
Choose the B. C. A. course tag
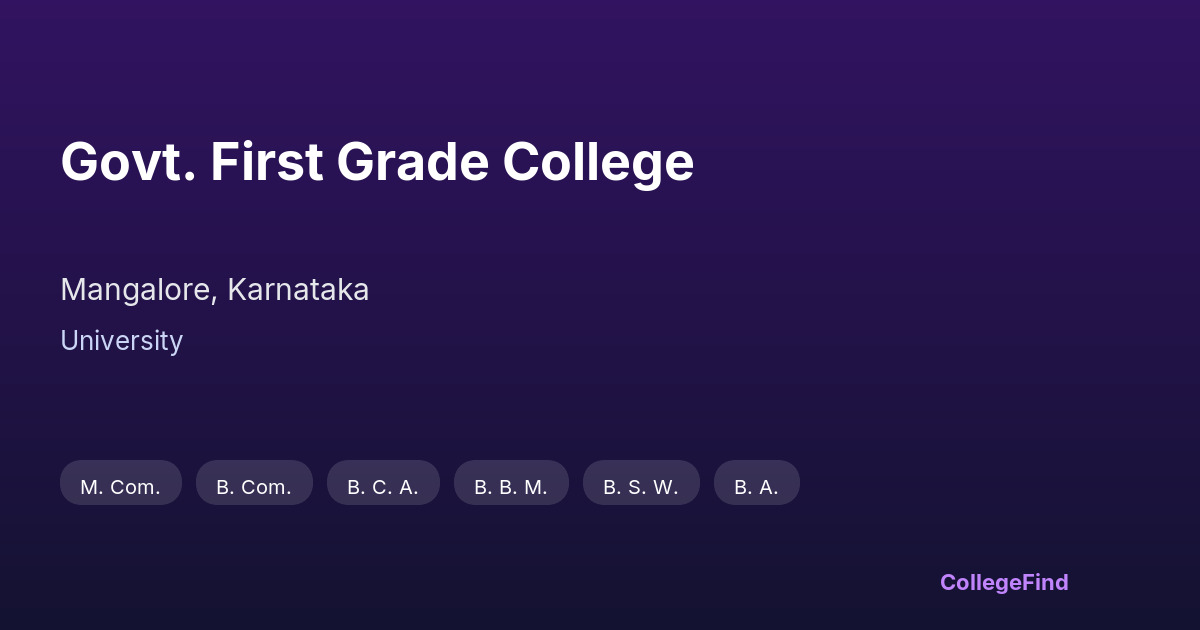(383, 483)
